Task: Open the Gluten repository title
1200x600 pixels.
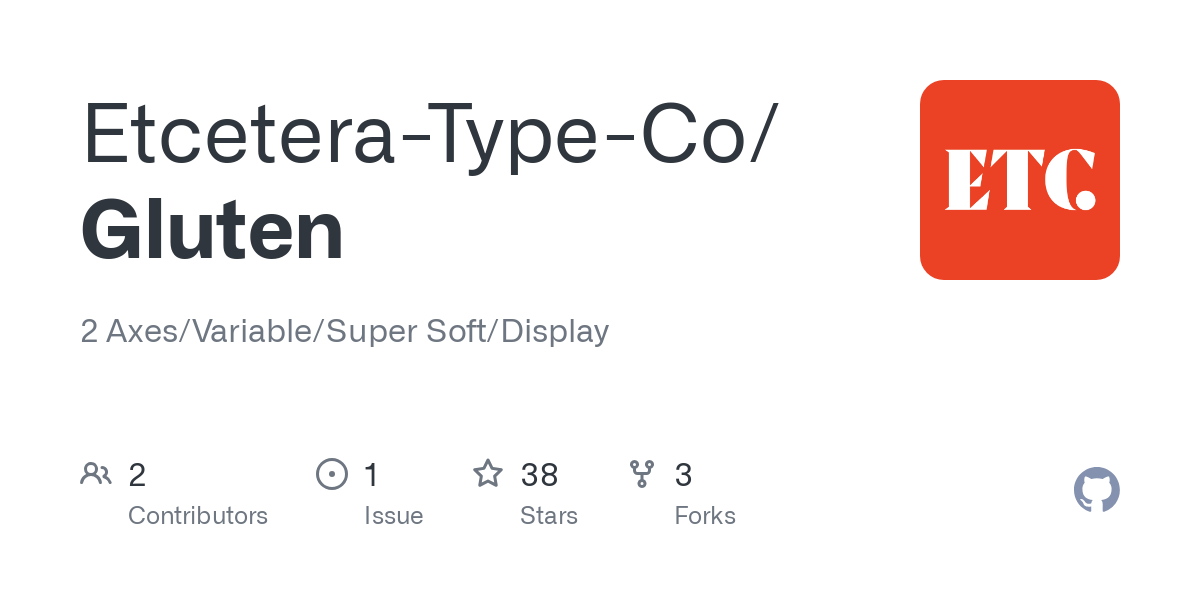Action: point(212,231)
